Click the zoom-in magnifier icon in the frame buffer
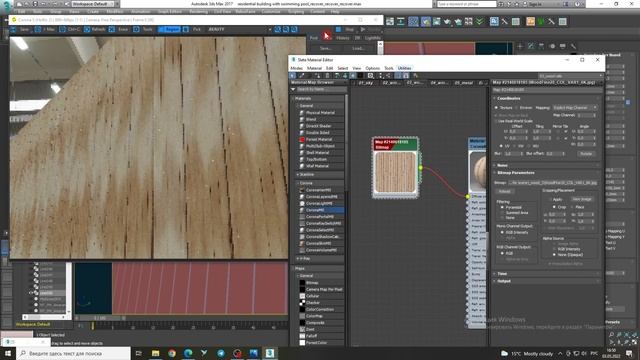This screenshot has height=360, width=640. 278,29
